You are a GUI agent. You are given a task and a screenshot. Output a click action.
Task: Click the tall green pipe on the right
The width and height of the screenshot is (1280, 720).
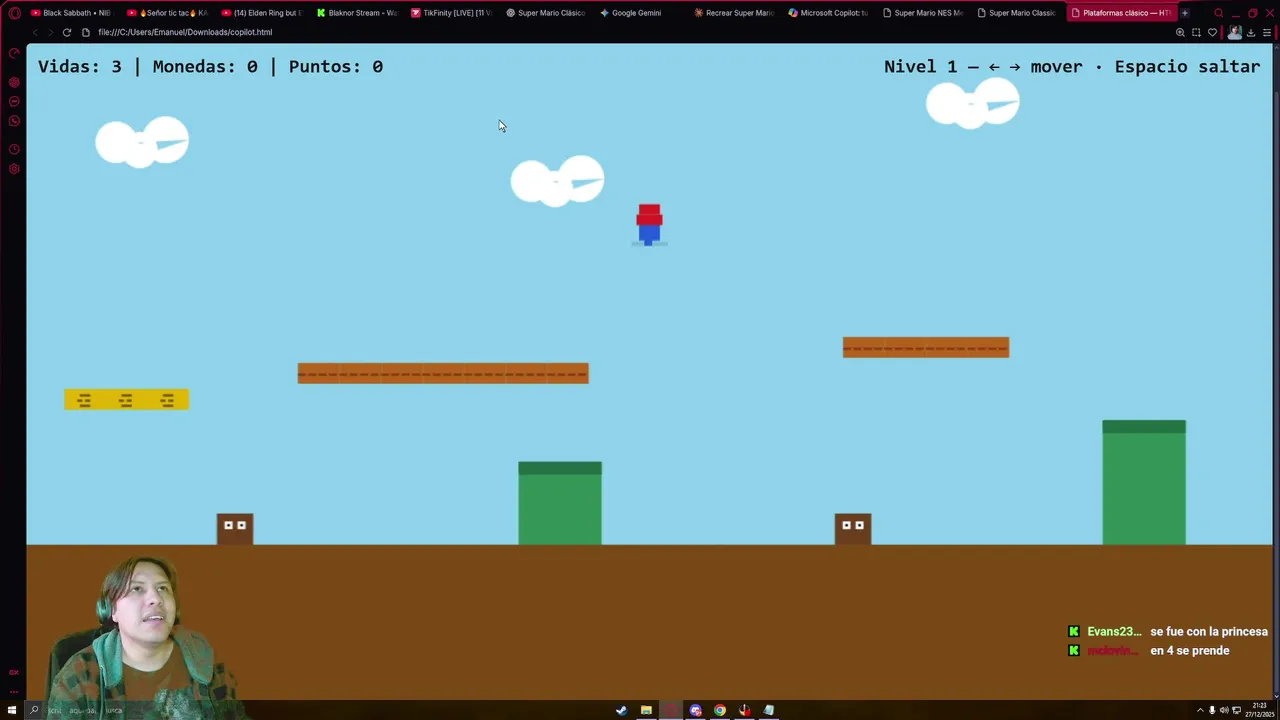[1144, 483]
